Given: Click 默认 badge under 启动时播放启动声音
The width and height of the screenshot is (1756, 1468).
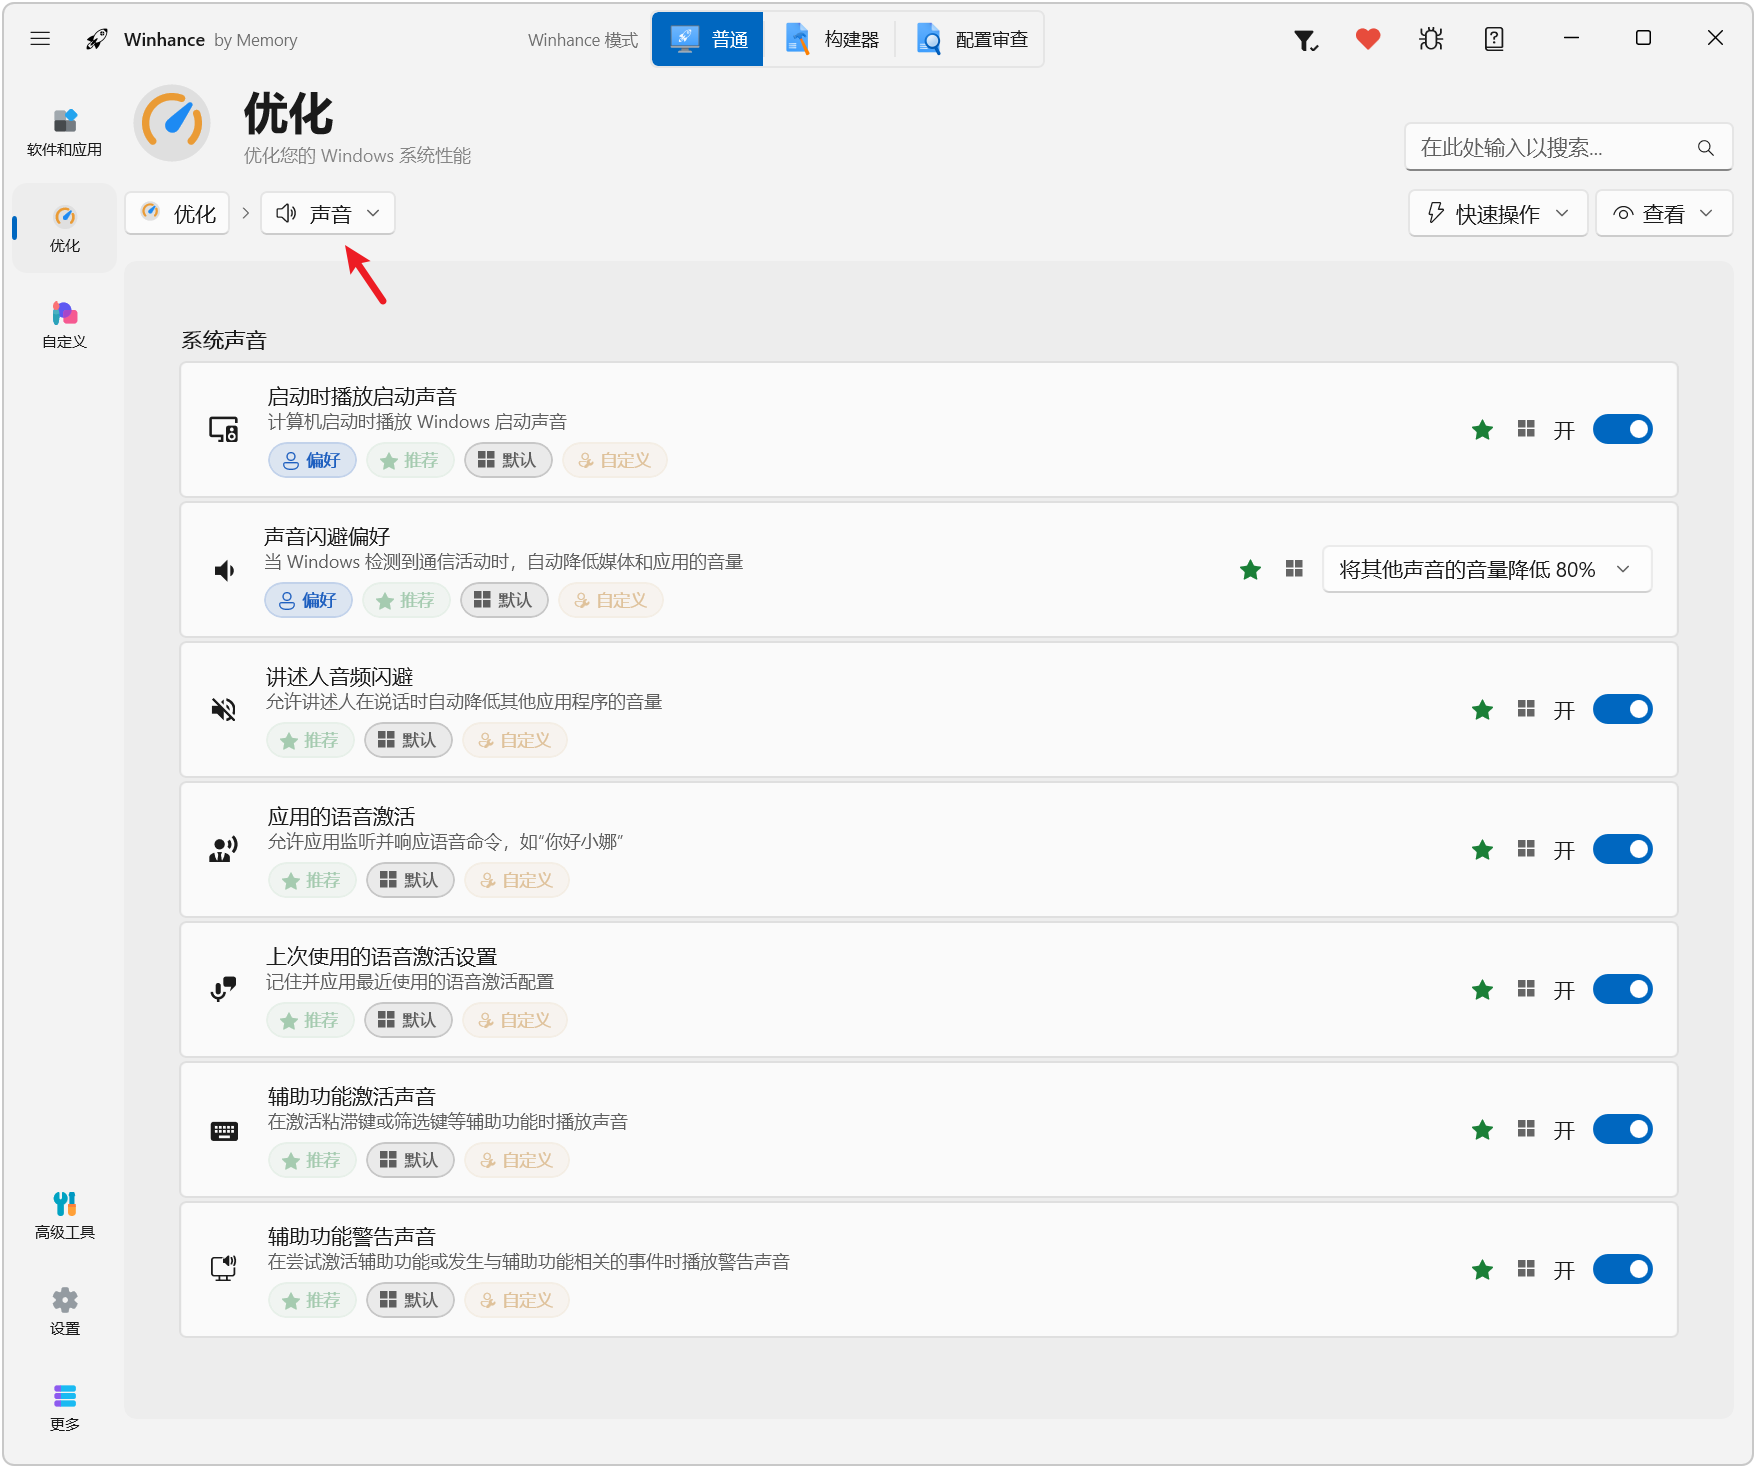Looking at the screenshot, I should tap(508, 460).
